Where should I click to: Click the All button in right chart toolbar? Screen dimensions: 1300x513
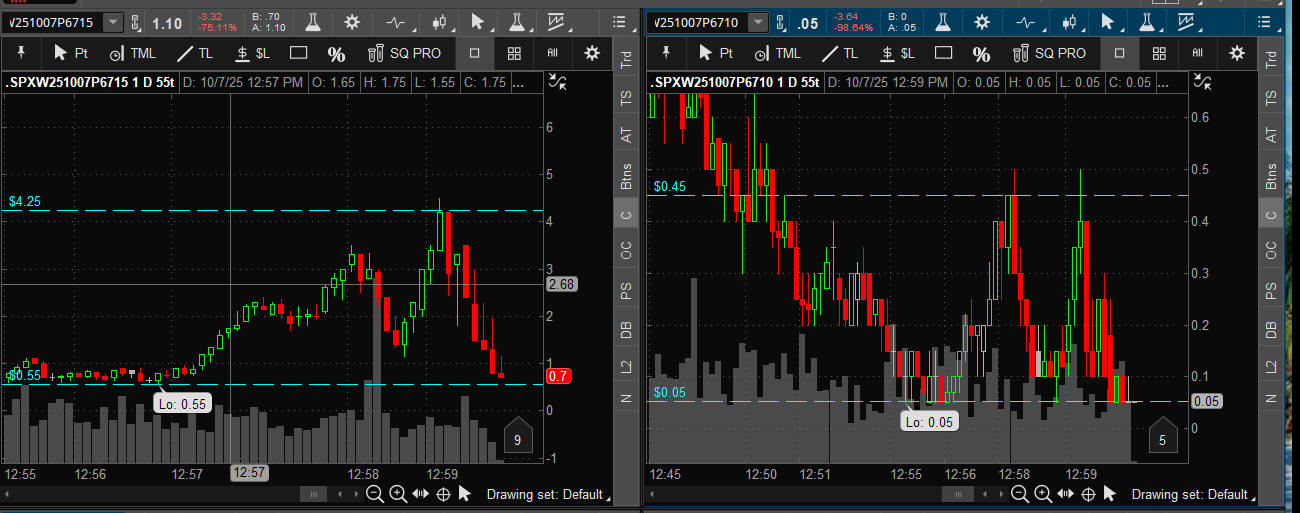[x=1197, y=53]
